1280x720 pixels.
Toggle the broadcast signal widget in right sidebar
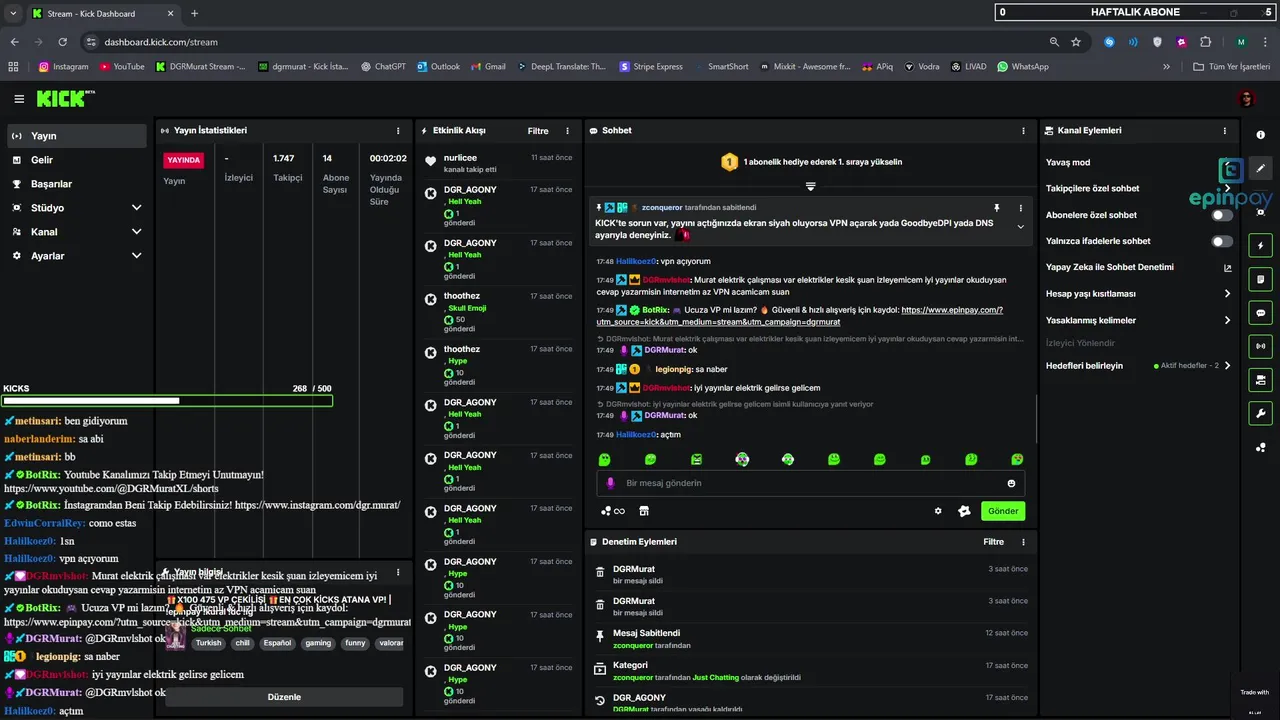(x=1260, y=346)
